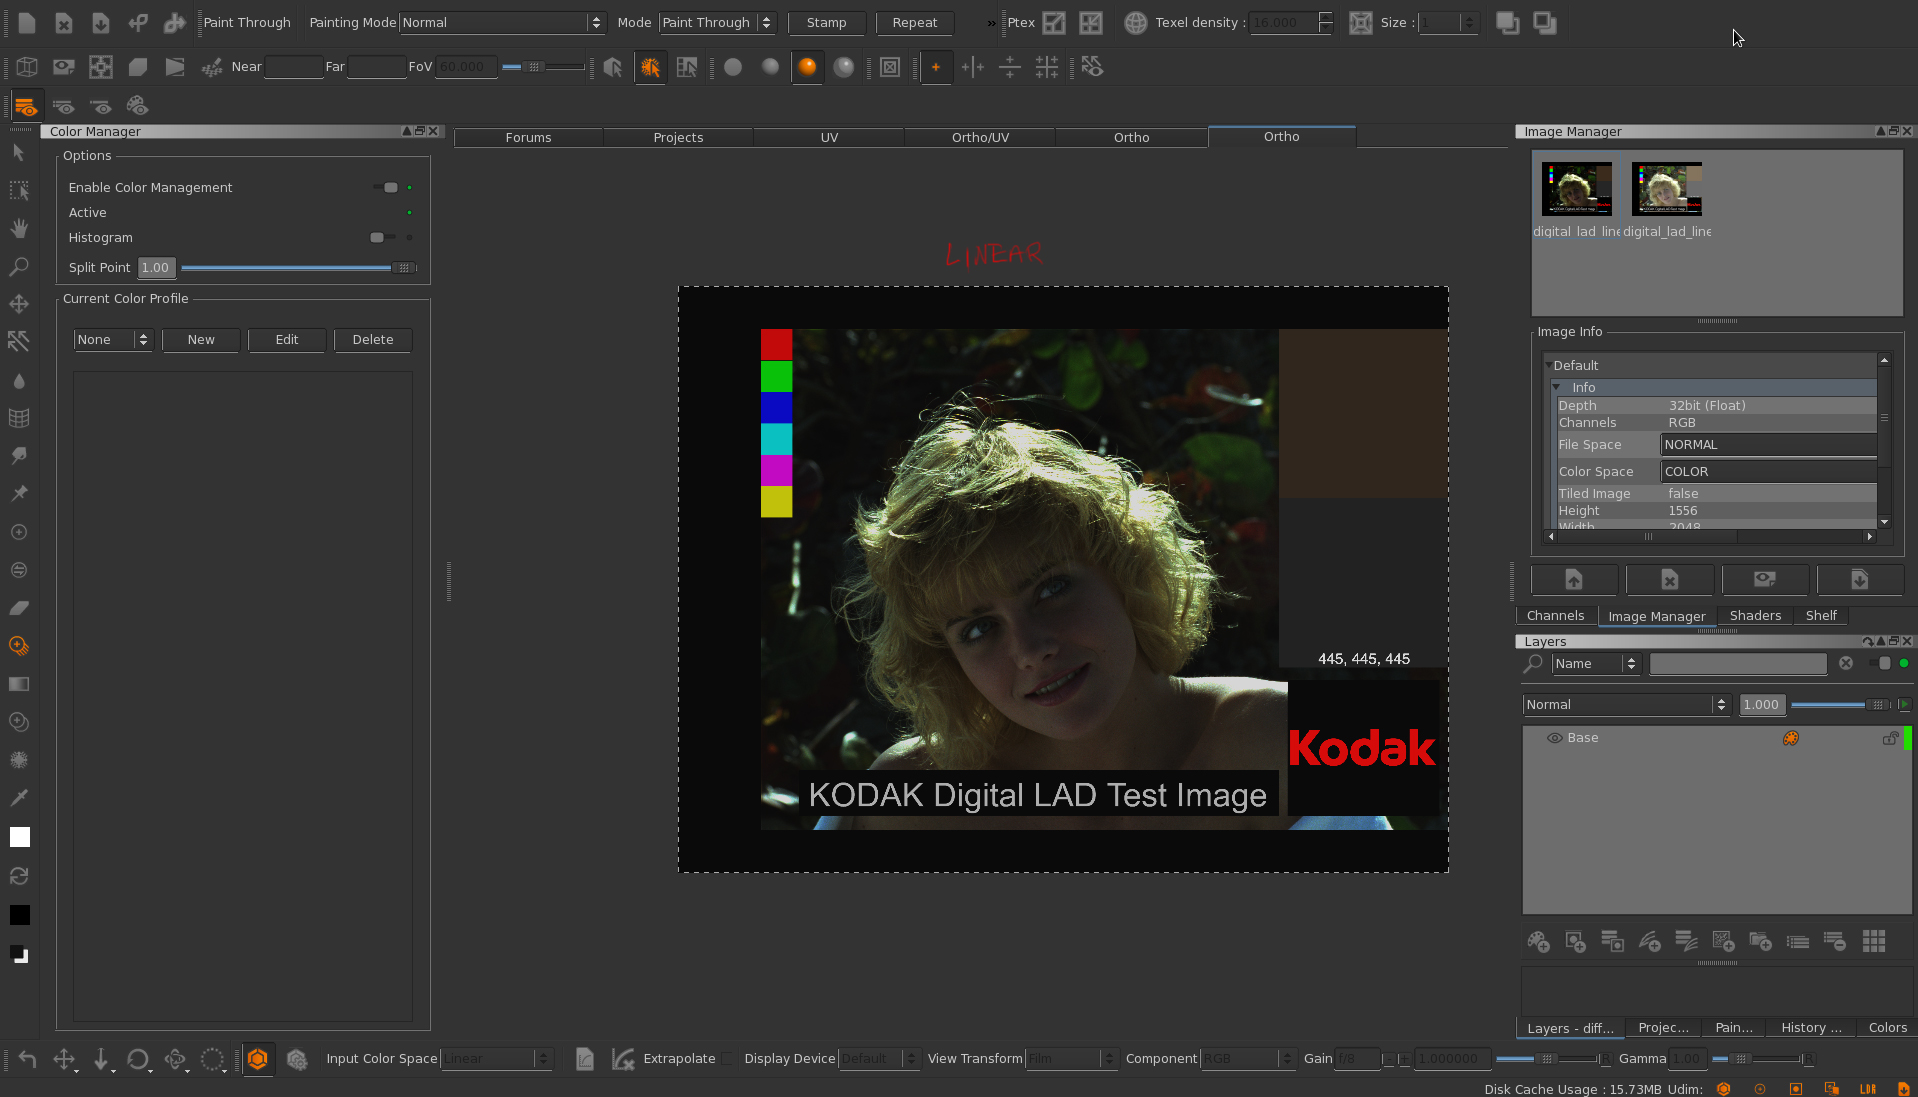Image resolution: width=1918 pixels, height=1097 pixels.
Task: Toggle the Layers filter switch
Action: (x=1880, y=663)
